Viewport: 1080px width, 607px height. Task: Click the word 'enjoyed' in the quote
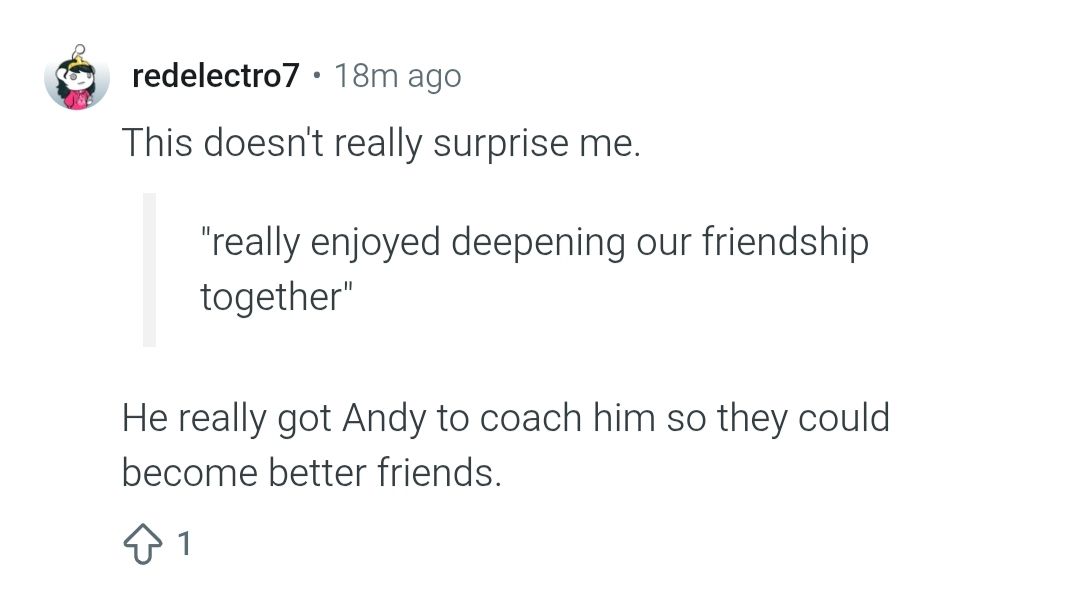[x=375, y=243]
